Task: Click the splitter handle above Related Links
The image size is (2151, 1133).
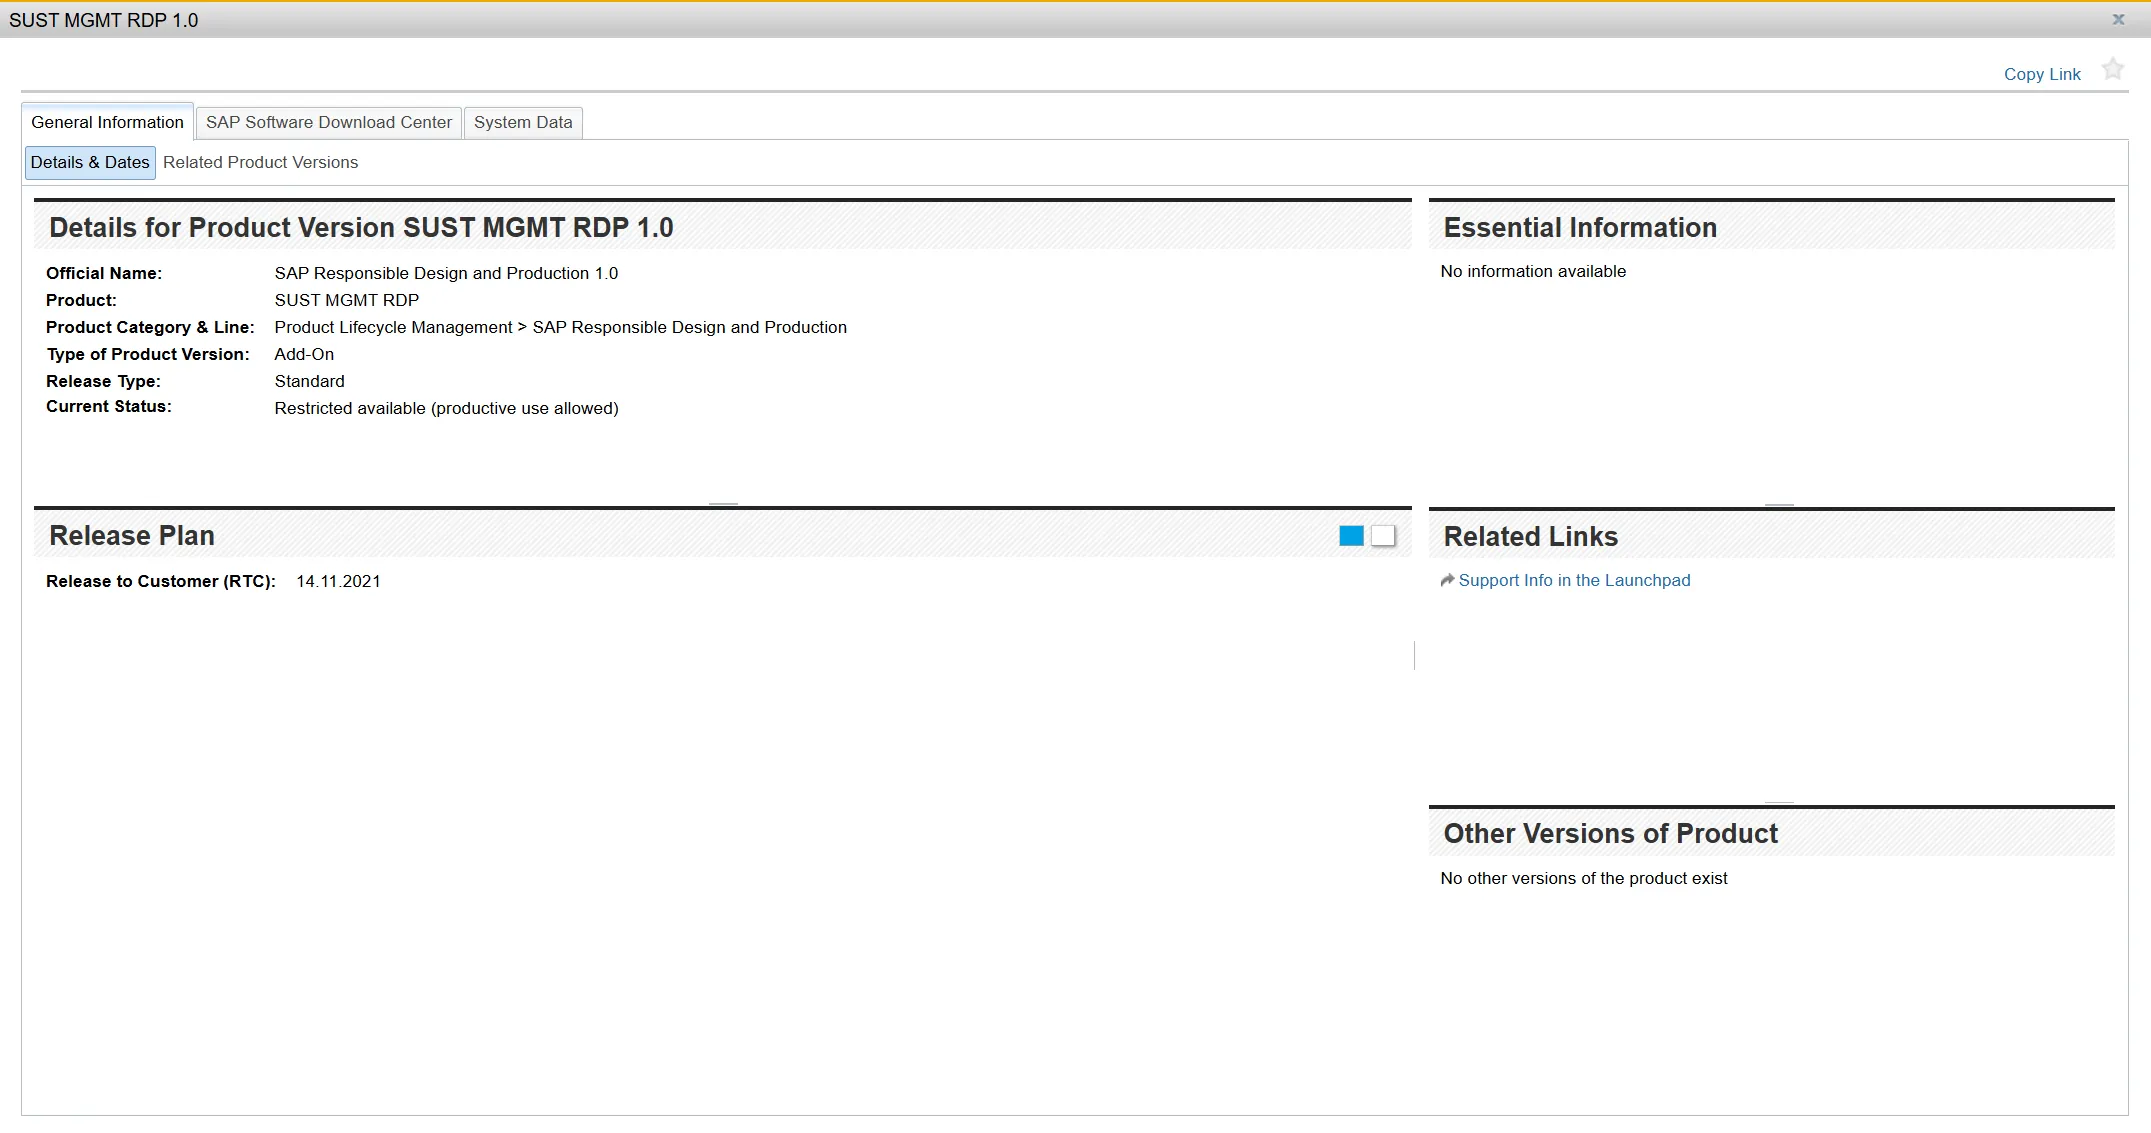Action: pyautogui.click(x=1779, y=504)
